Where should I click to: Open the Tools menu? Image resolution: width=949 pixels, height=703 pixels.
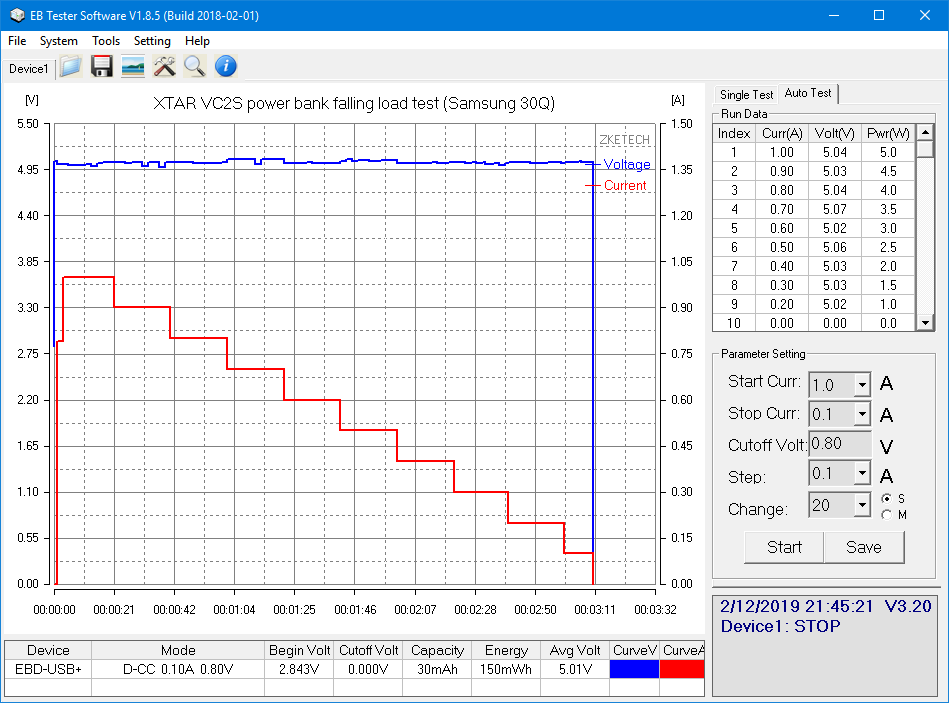point(106,41)
